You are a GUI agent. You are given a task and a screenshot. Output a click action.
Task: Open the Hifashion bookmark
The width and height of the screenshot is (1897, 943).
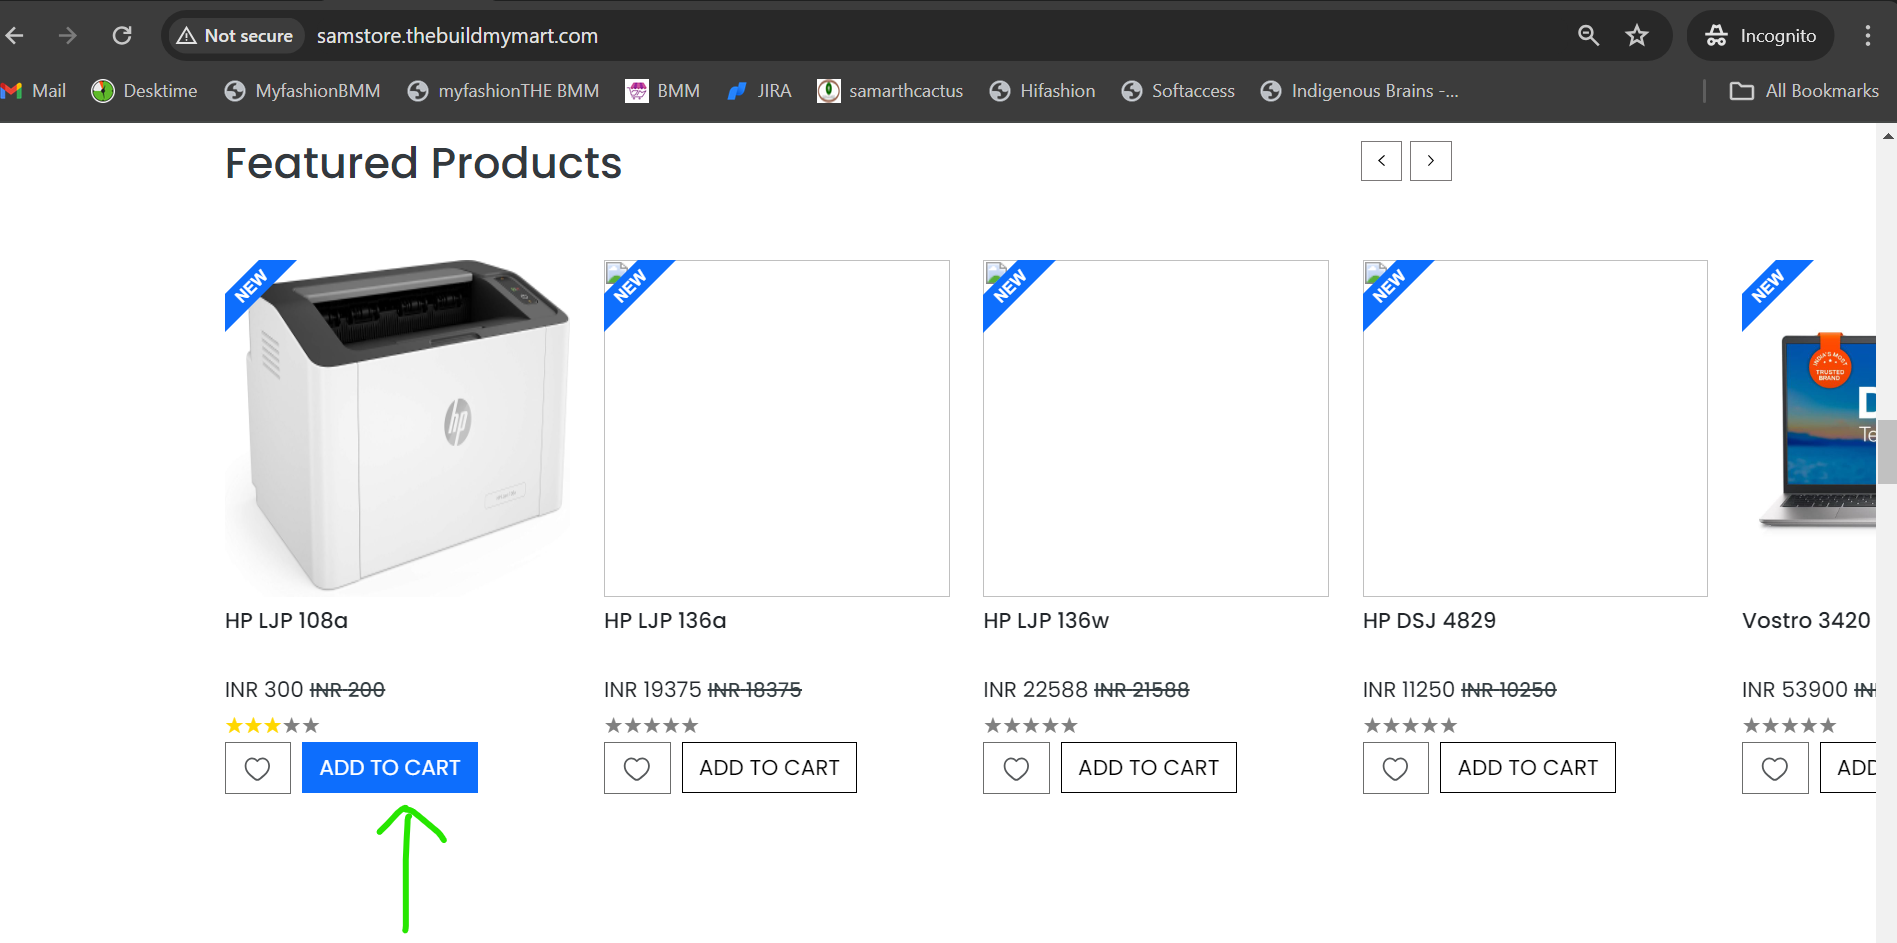tap(1042, 91)
